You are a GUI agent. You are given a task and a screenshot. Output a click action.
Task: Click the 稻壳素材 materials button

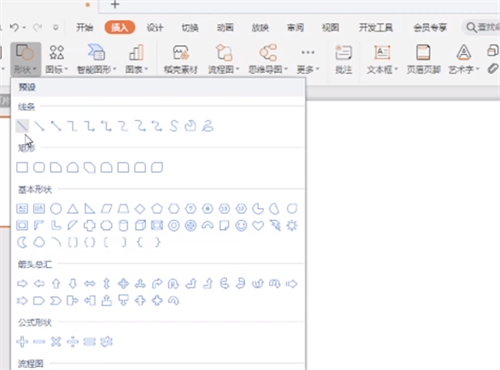(x=181, y=59)
